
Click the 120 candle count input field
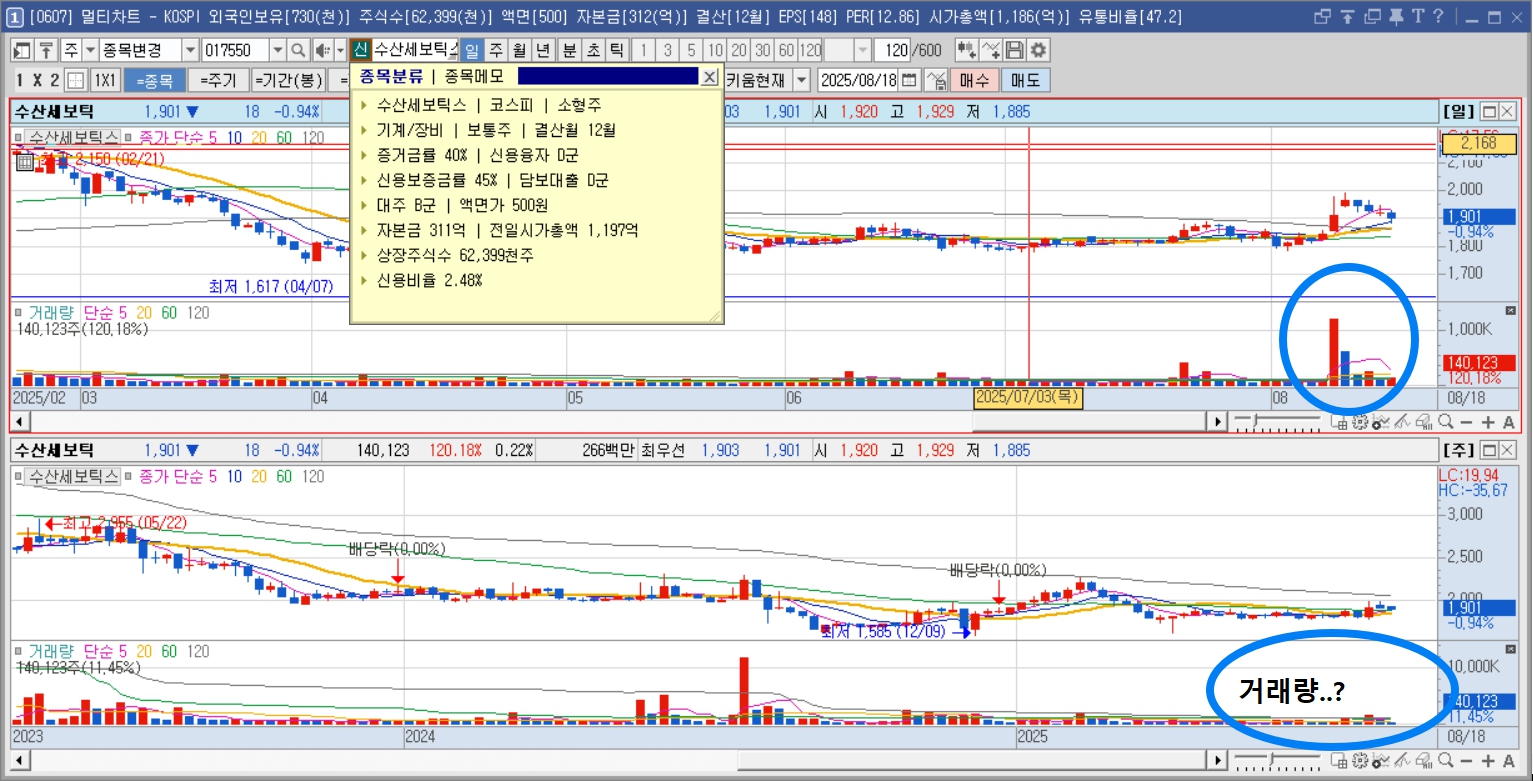coord(892,50)
